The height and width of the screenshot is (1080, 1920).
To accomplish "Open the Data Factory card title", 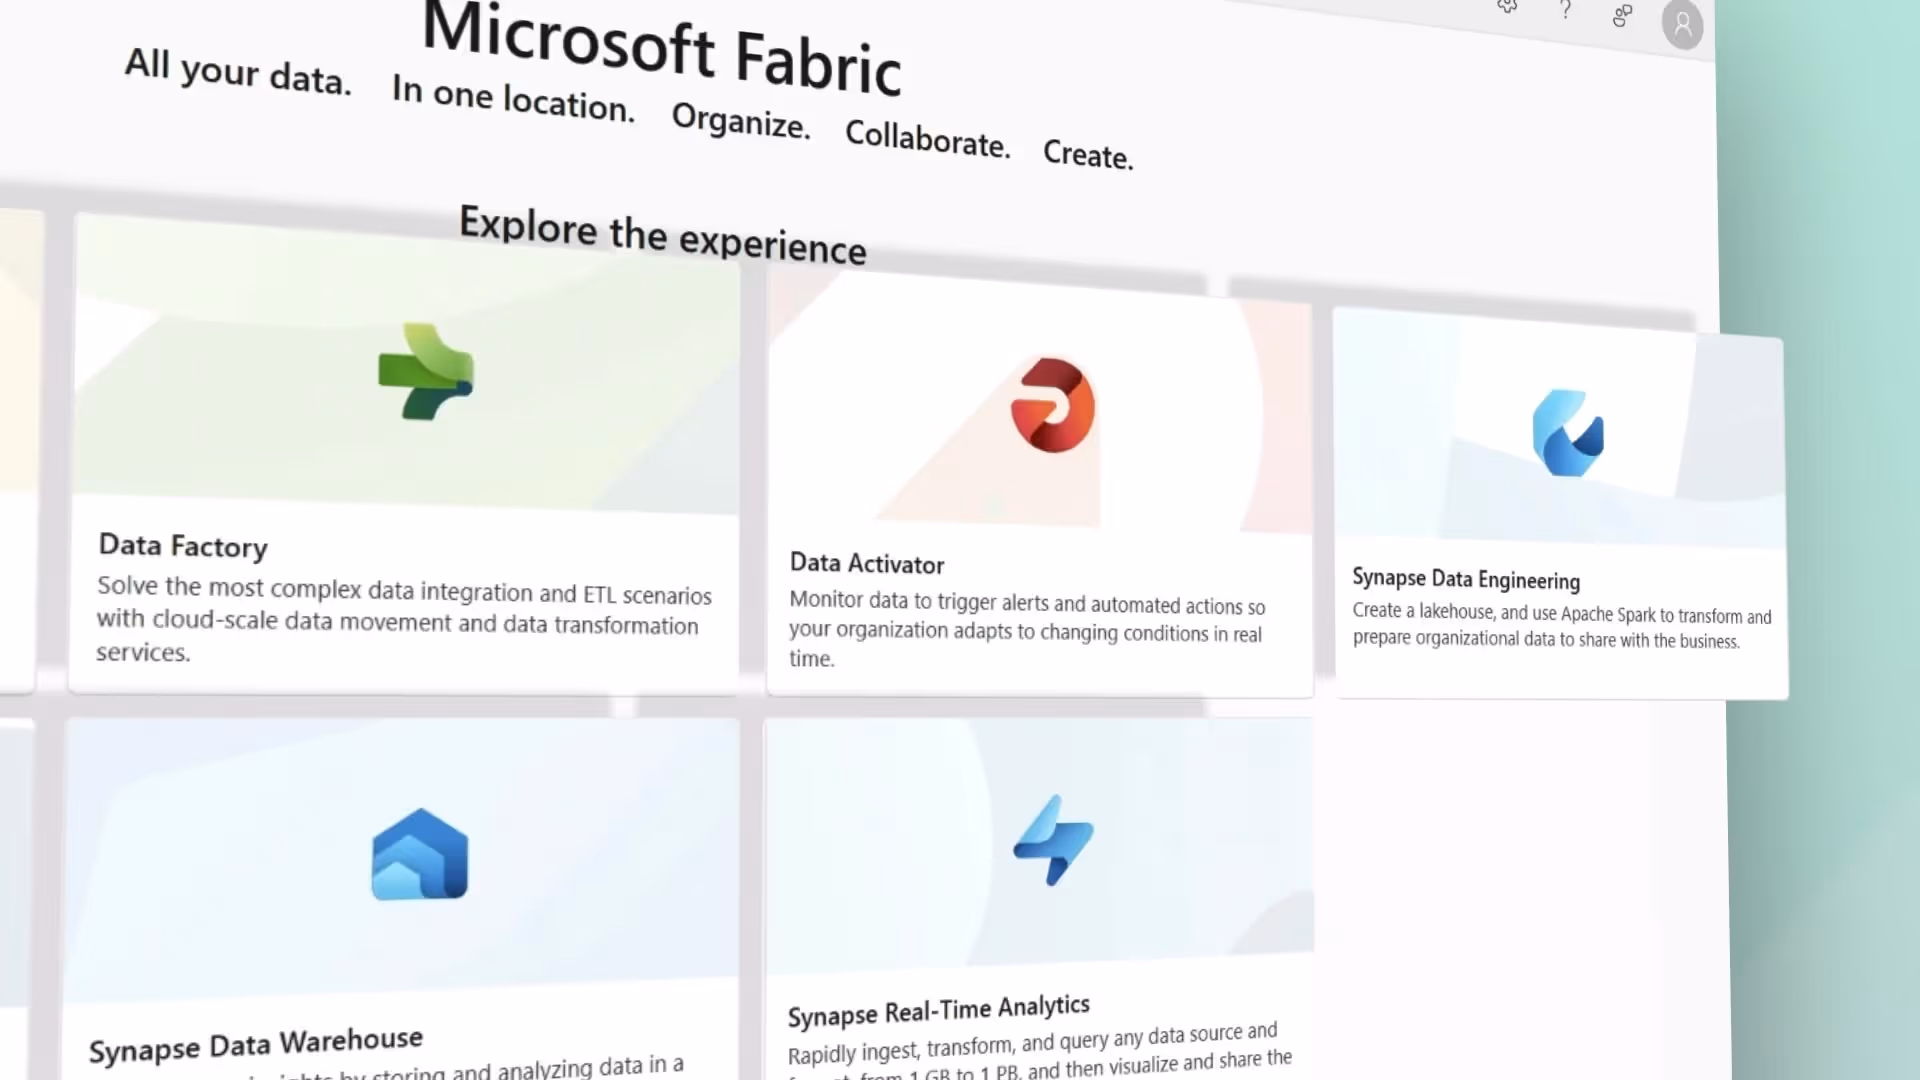I will point(183,546).
